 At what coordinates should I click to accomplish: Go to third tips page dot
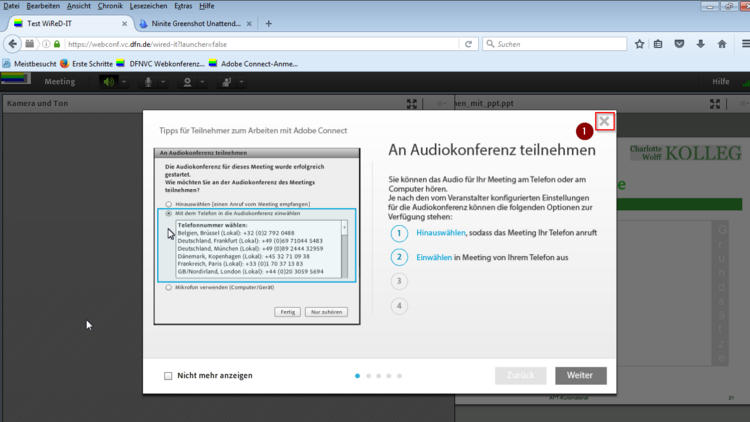tap(379, 376)
